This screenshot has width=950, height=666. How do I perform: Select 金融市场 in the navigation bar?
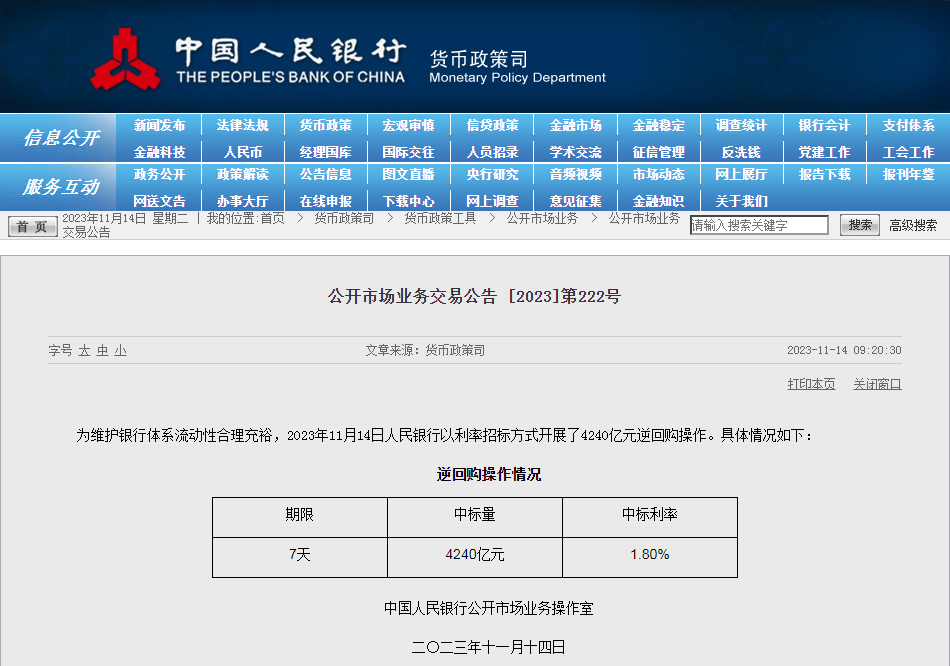575,125
